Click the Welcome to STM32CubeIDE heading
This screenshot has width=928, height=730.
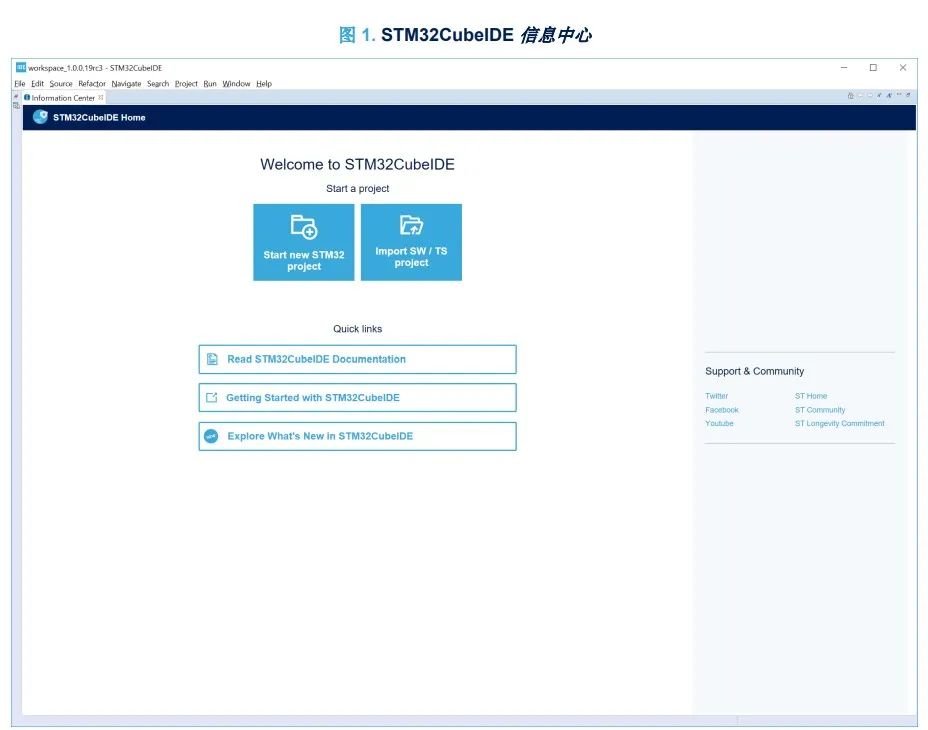pyautogui.click(x=357, y=164)
